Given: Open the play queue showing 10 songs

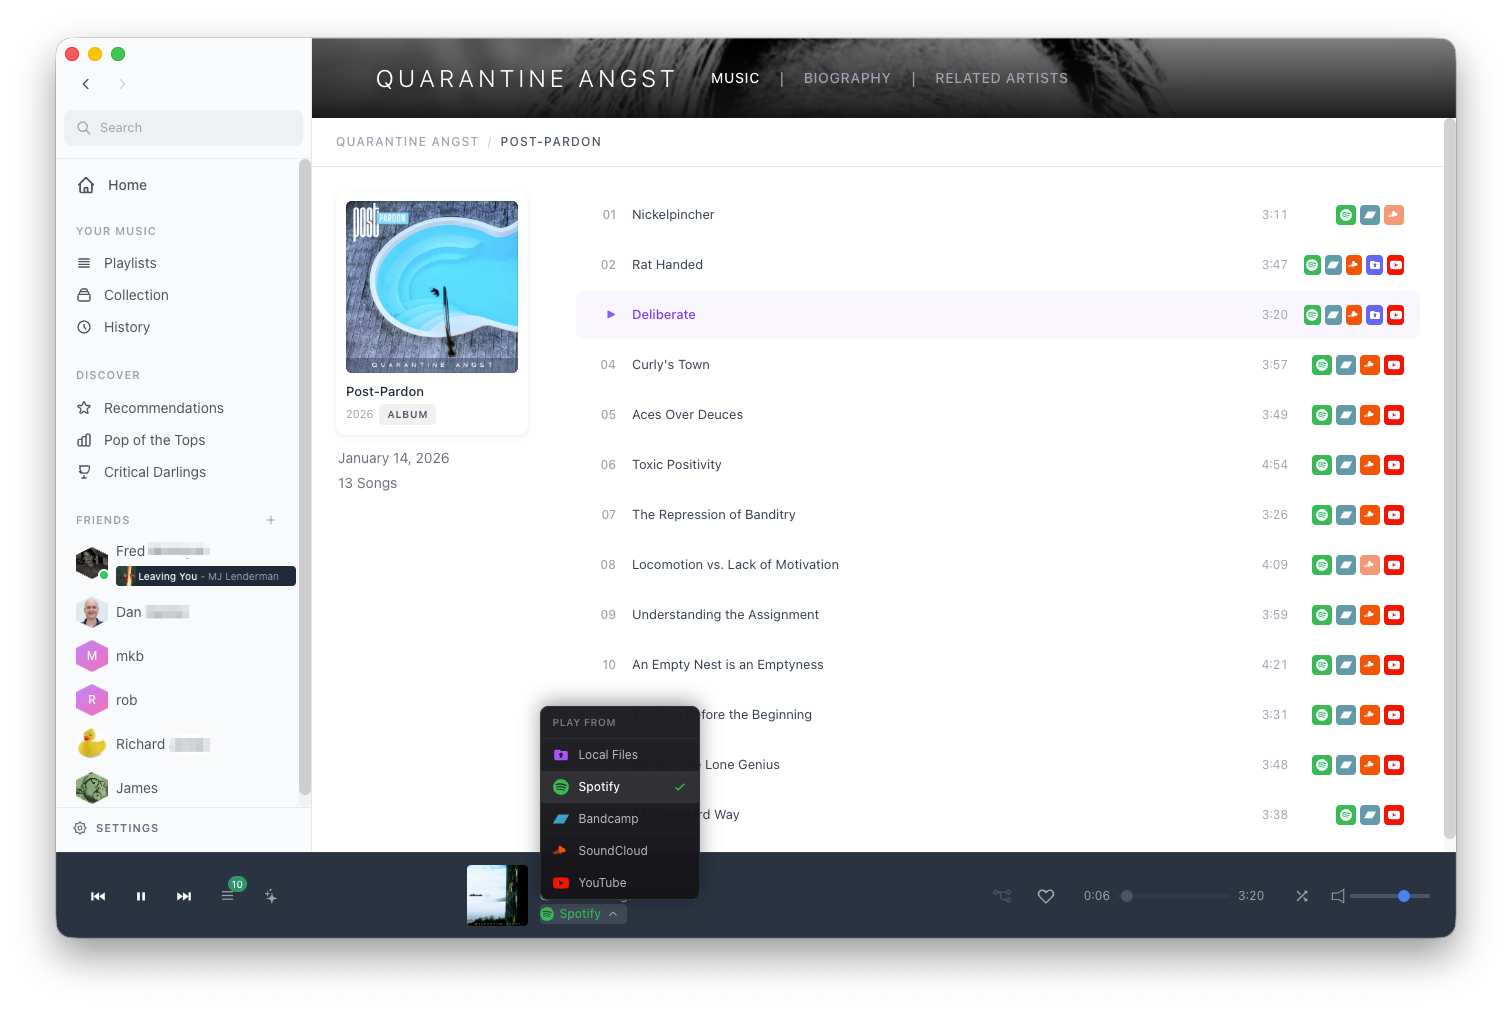Looking at the screenshot, I should (x=229, y=896).
